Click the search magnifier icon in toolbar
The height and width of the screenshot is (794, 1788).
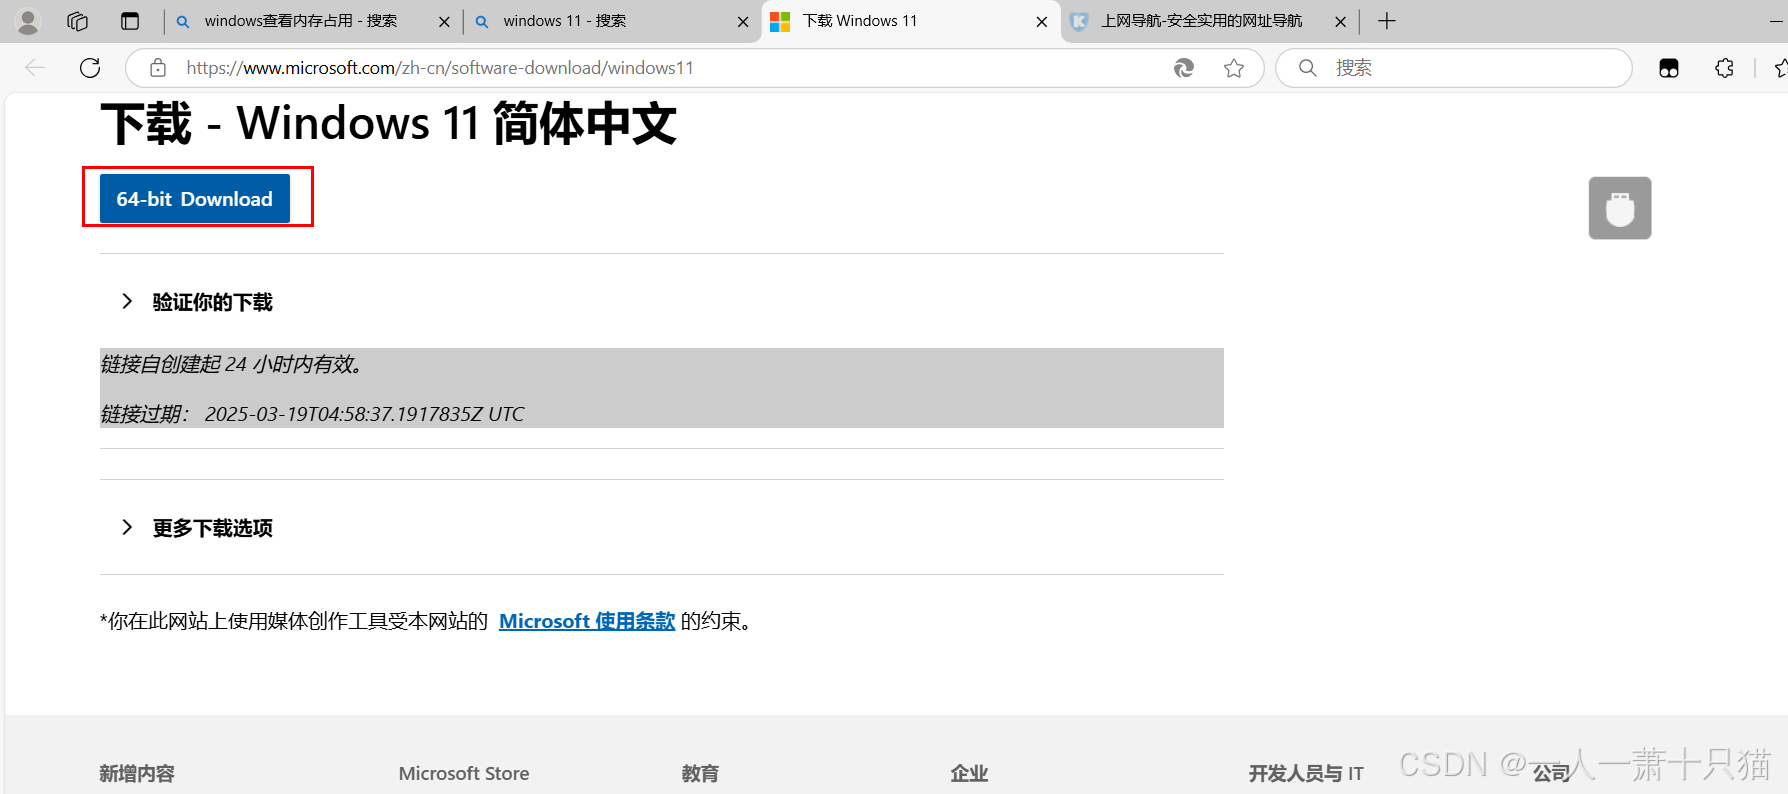(x=1307, y=68)
